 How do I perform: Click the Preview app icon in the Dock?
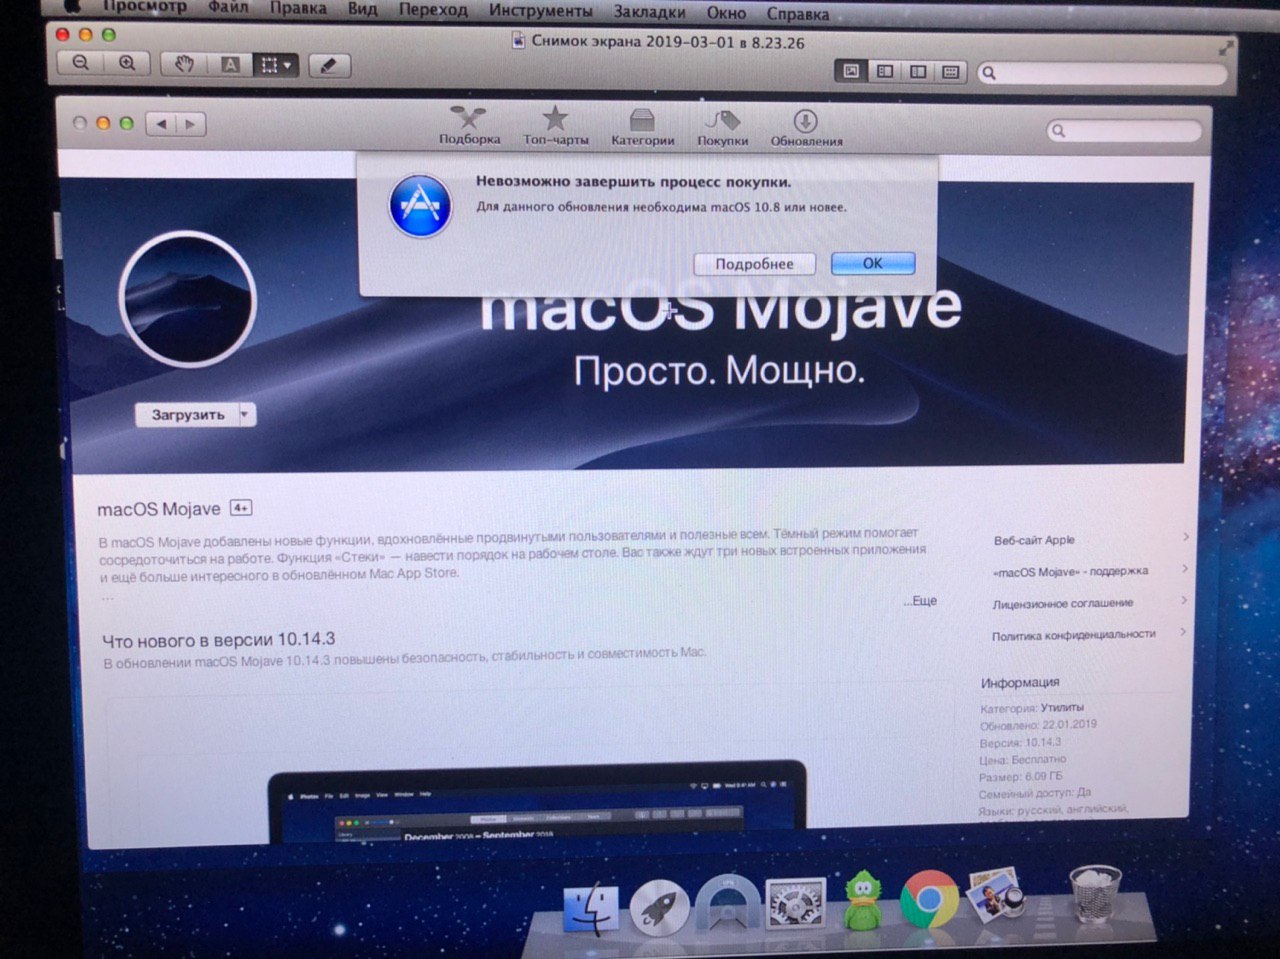tap(996, 894)
